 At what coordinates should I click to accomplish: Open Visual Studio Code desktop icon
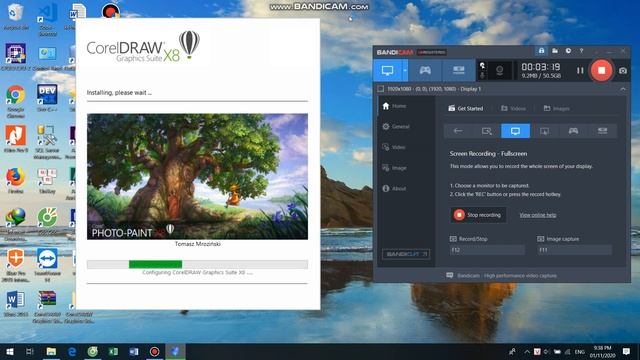pos(47,20)
